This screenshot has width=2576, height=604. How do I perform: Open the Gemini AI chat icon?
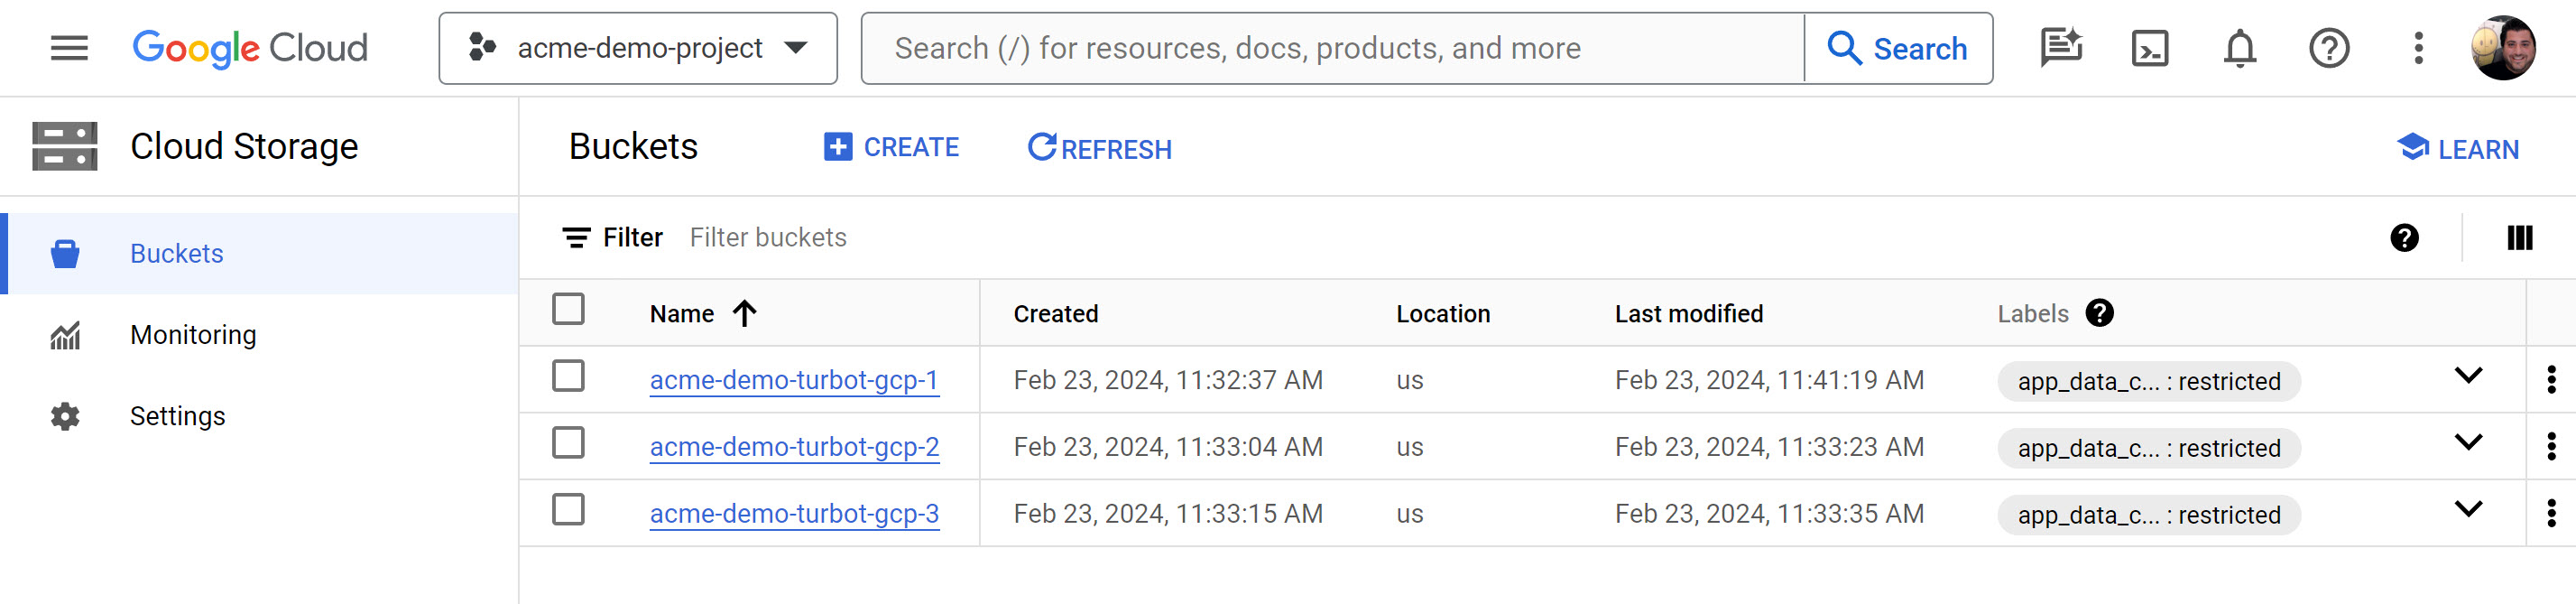[x=2061, y=48]
